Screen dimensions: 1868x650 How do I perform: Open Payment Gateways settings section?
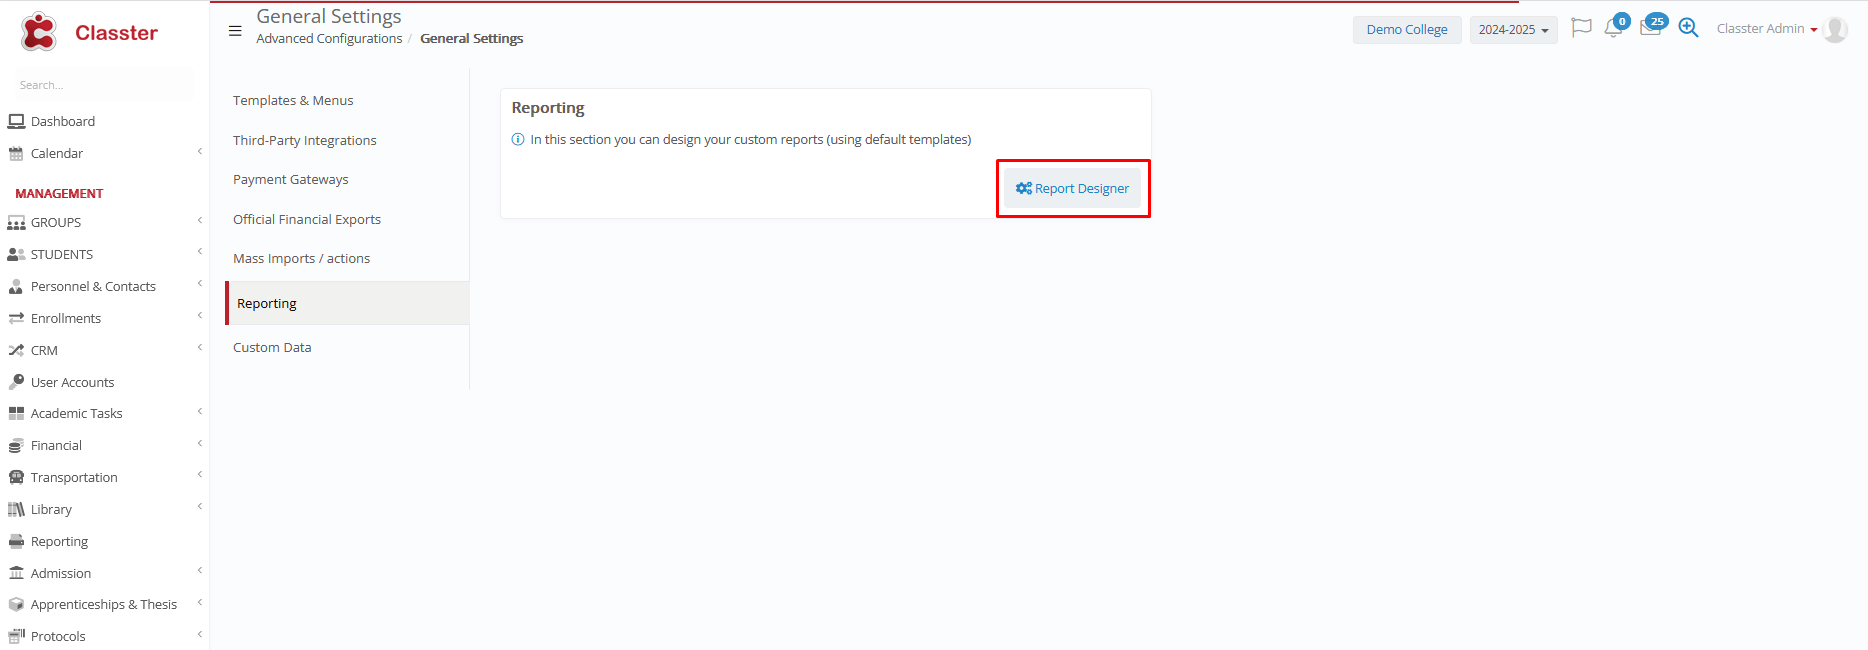point(291,180)
